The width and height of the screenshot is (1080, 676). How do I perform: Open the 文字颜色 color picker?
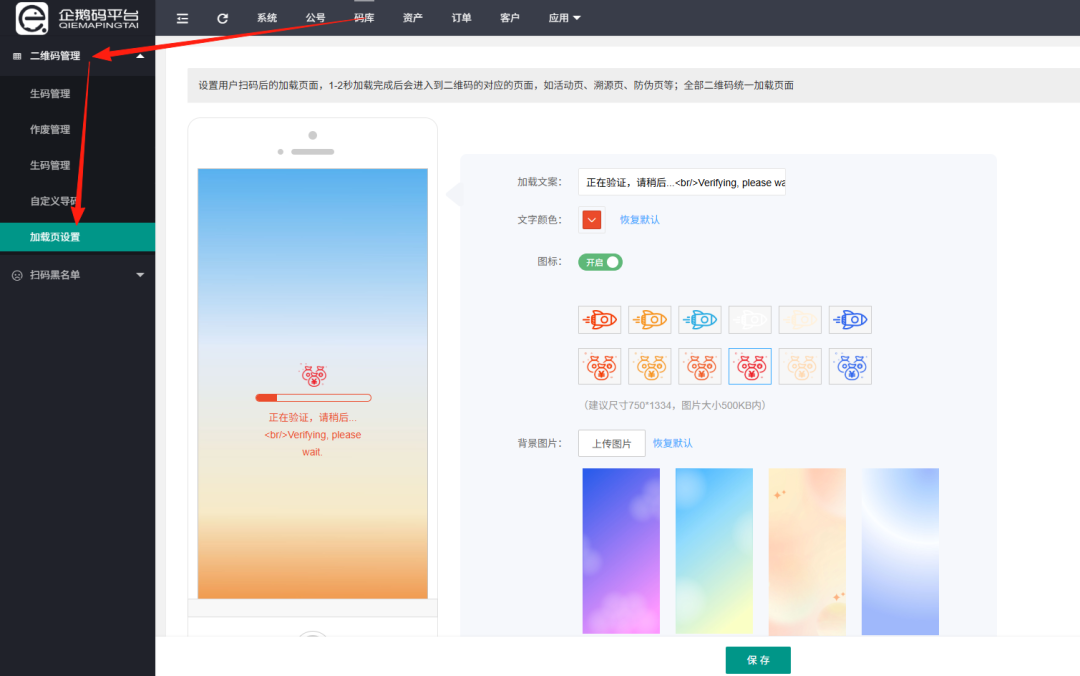point(591,218)
